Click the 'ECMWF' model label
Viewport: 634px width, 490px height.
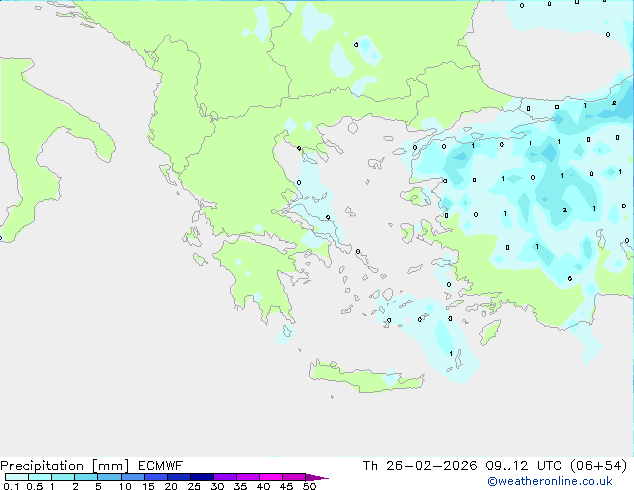161,466
